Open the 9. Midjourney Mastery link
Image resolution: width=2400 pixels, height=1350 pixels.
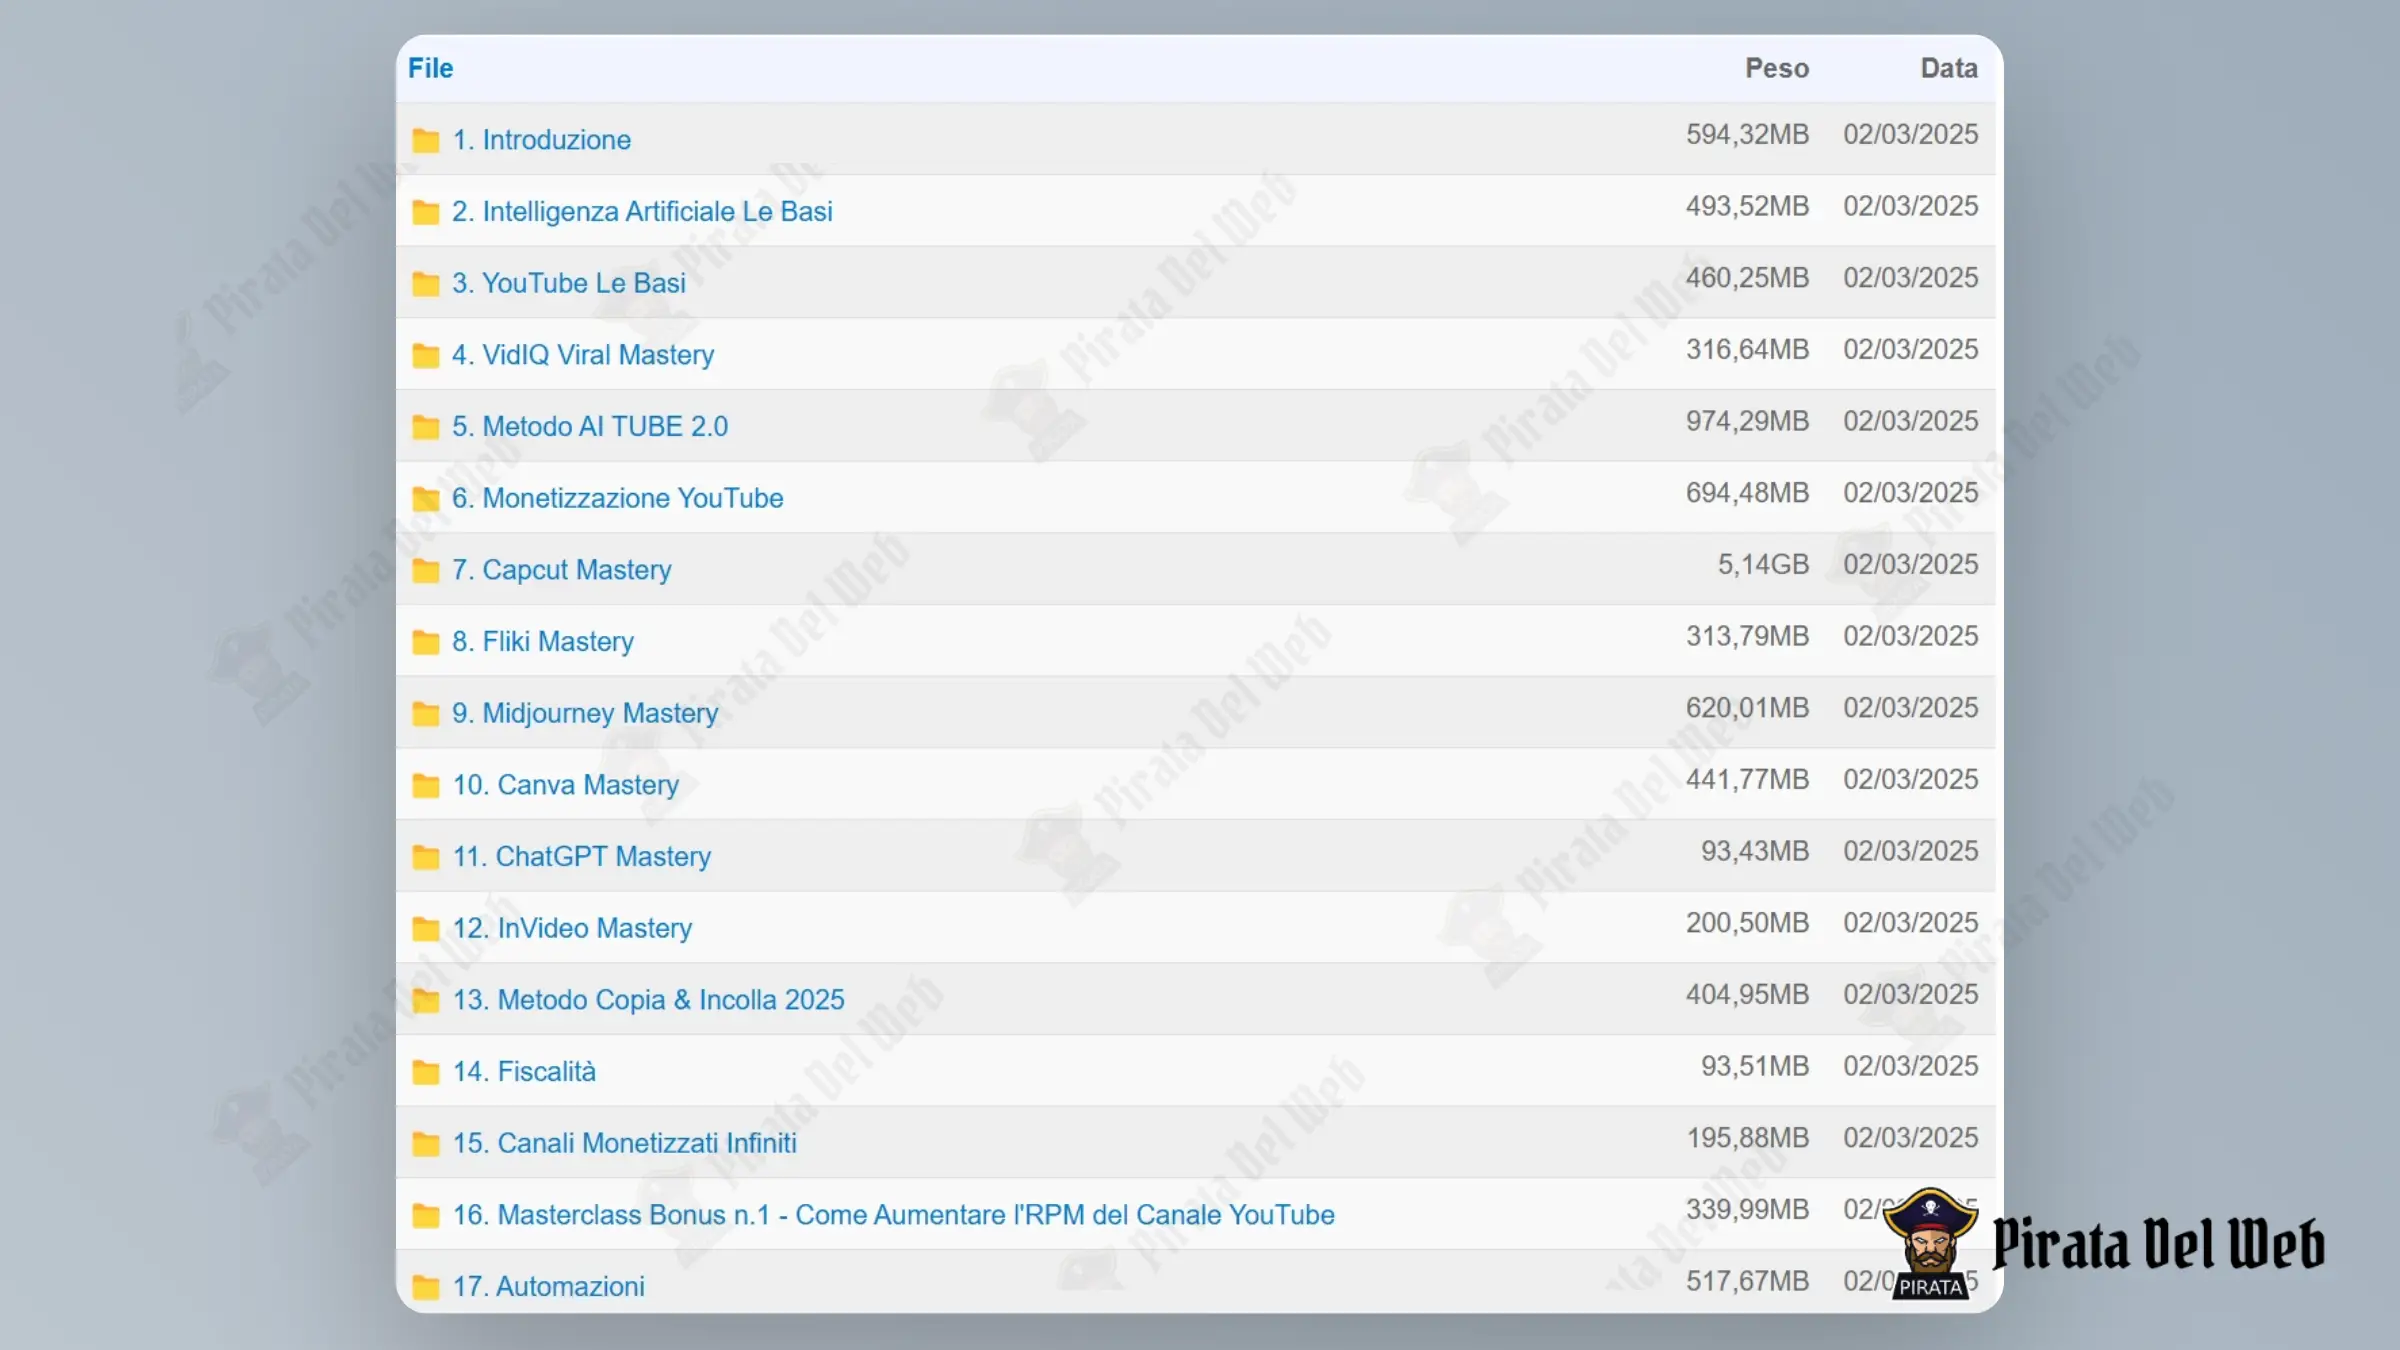585,713
